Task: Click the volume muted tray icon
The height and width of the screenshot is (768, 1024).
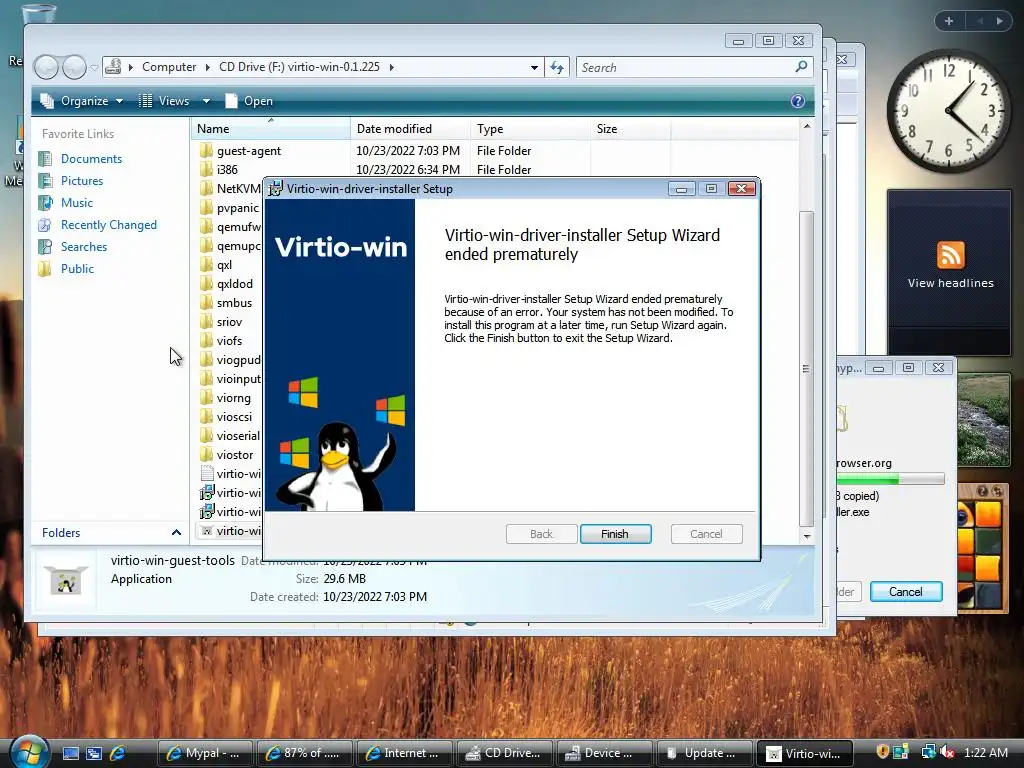Action: [948, 752]
